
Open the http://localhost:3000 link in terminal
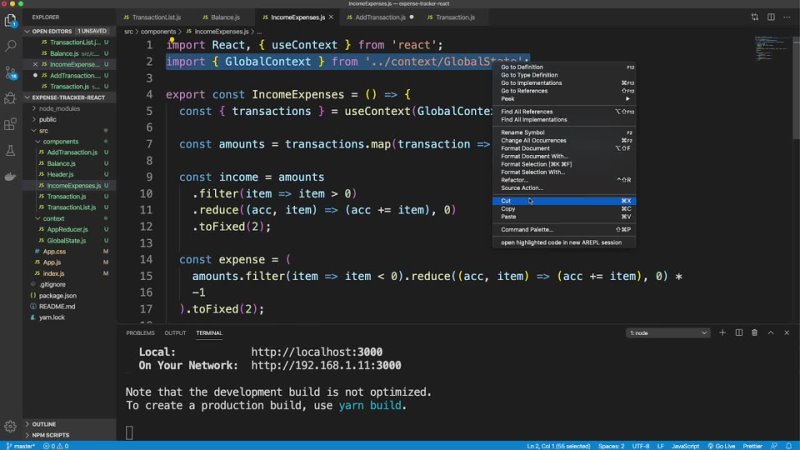click(316, 352)
